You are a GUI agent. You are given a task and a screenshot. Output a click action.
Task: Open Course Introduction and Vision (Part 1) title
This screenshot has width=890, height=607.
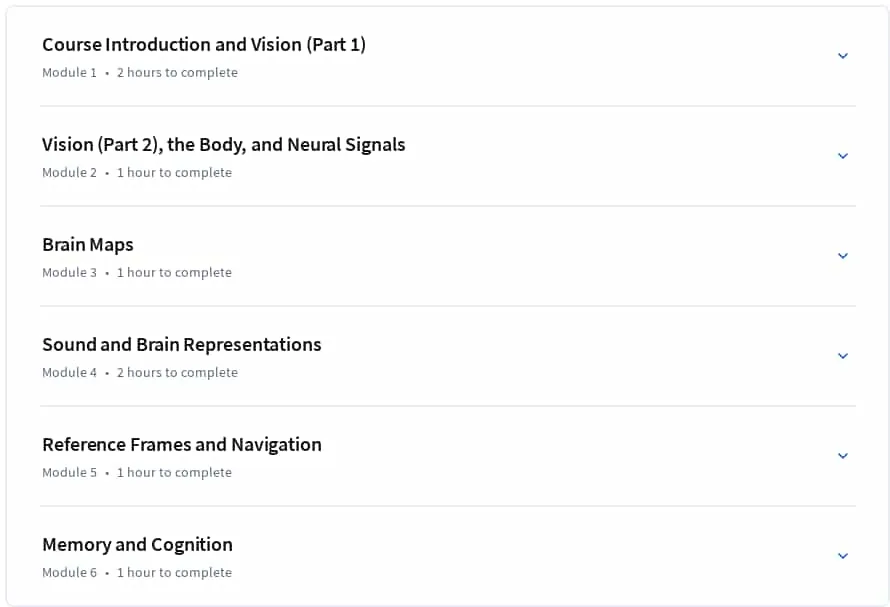click(204, 44)
